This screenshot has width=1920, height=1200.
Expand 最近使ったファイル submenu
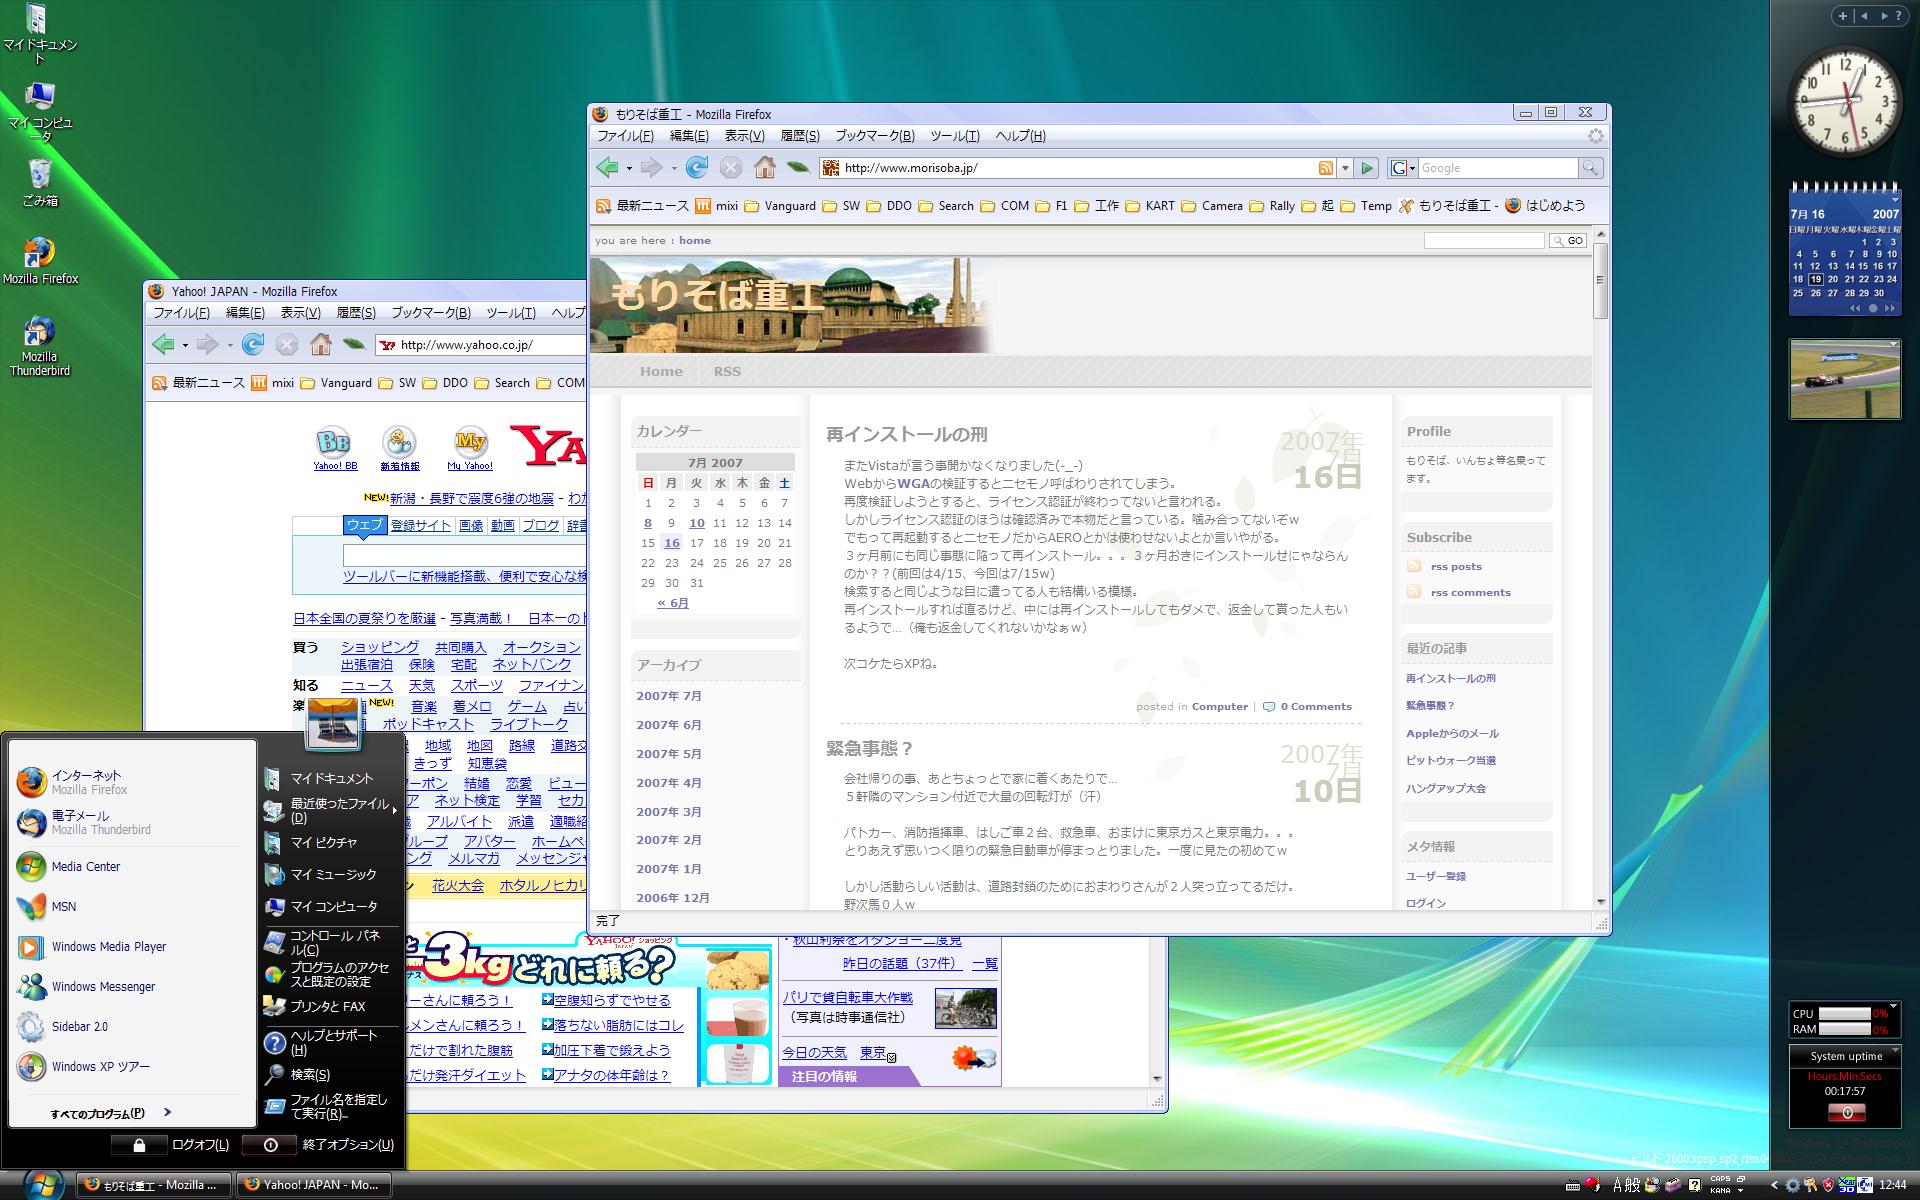coord(330,810)
